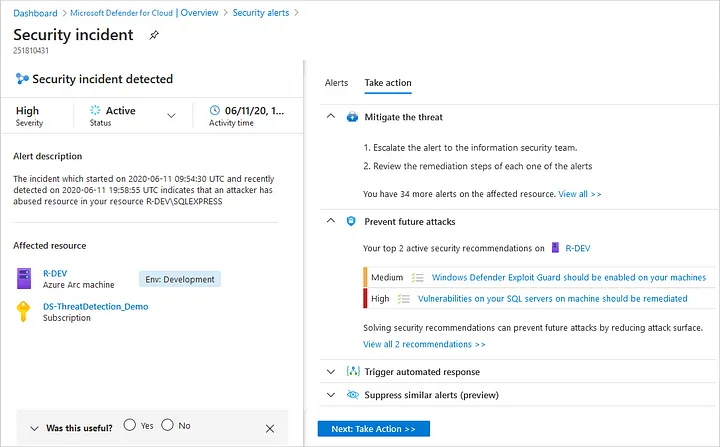The image size is (720, 447).
Task: Click the Trigger automated response icon
Action: (353, 371)
